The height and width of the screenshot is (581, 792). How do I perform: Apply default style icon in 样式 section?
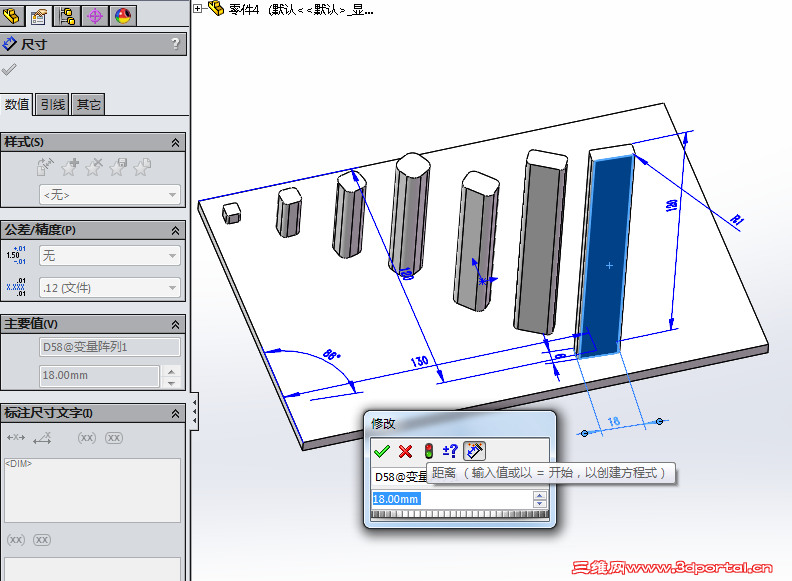coord(45,167)
